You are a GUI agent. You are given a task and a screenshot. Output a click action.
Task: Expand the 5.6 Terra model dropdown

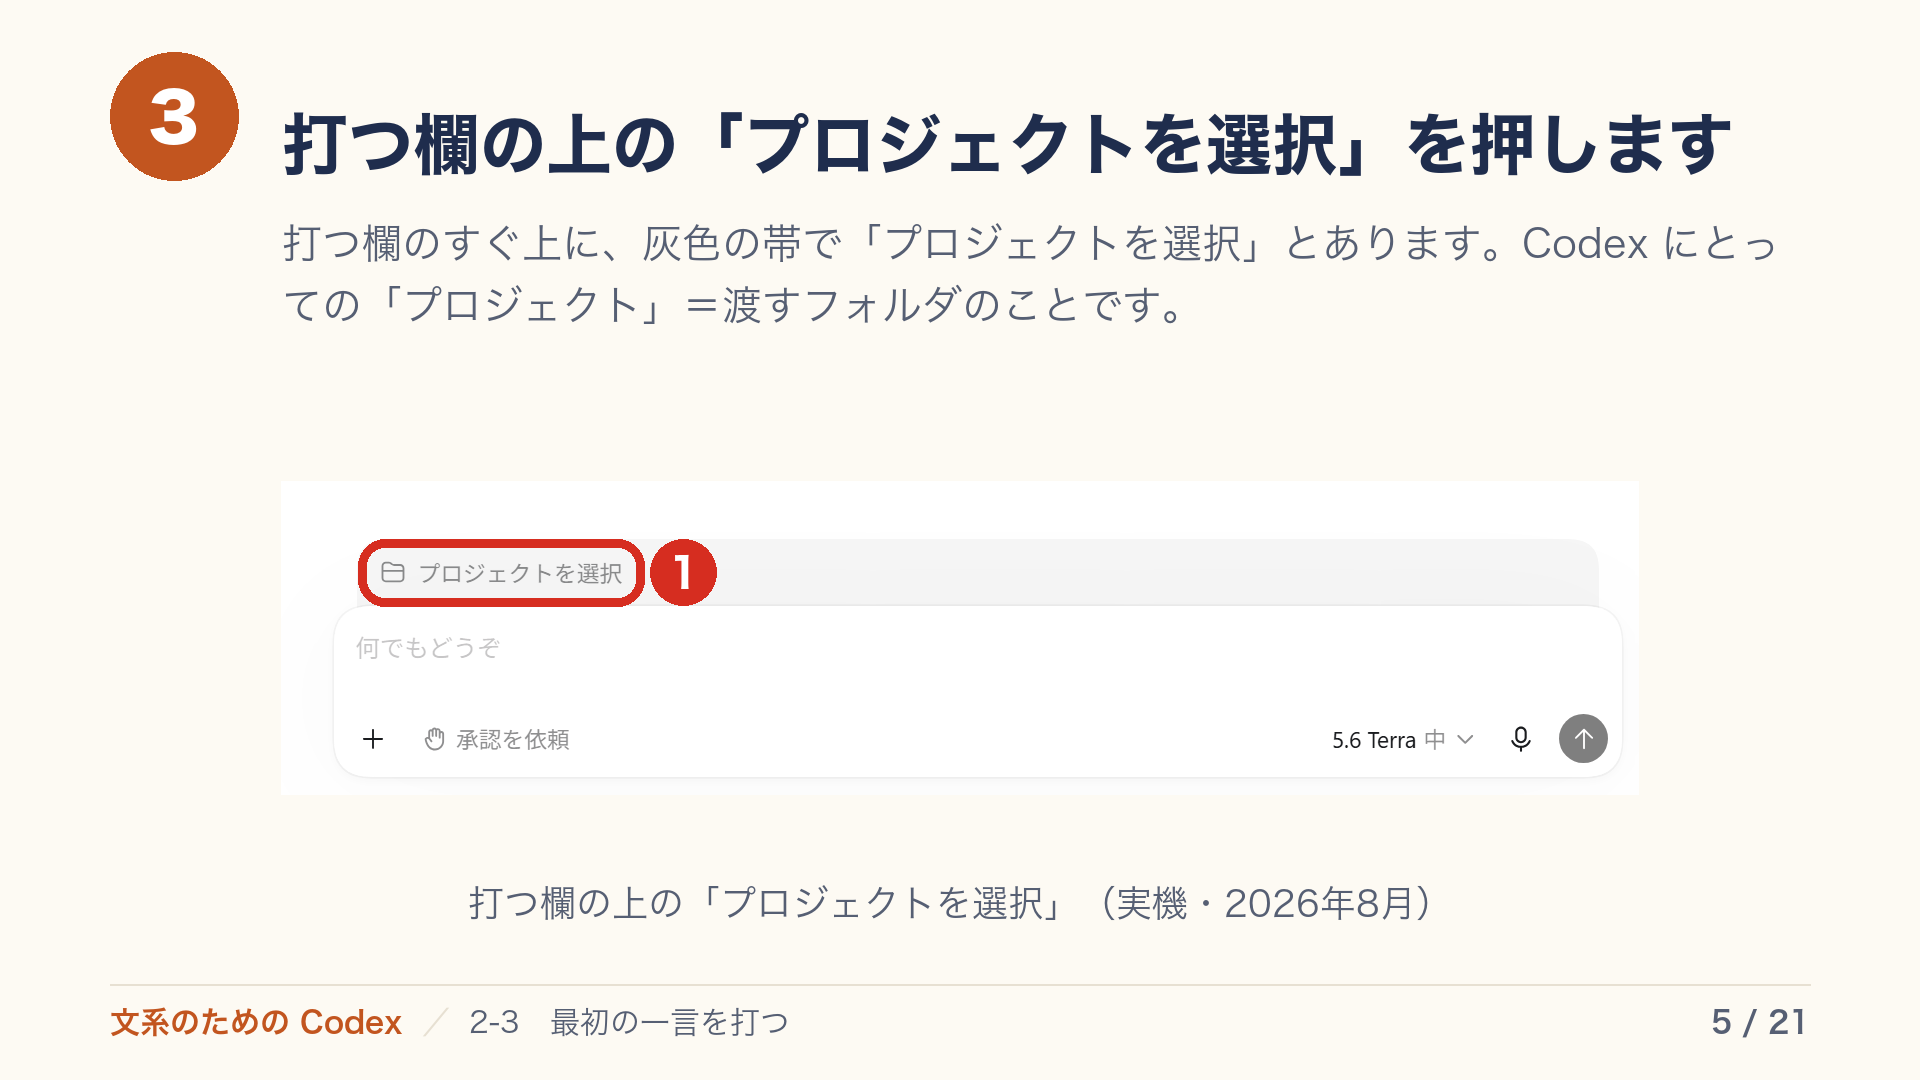coord(1403,740)
